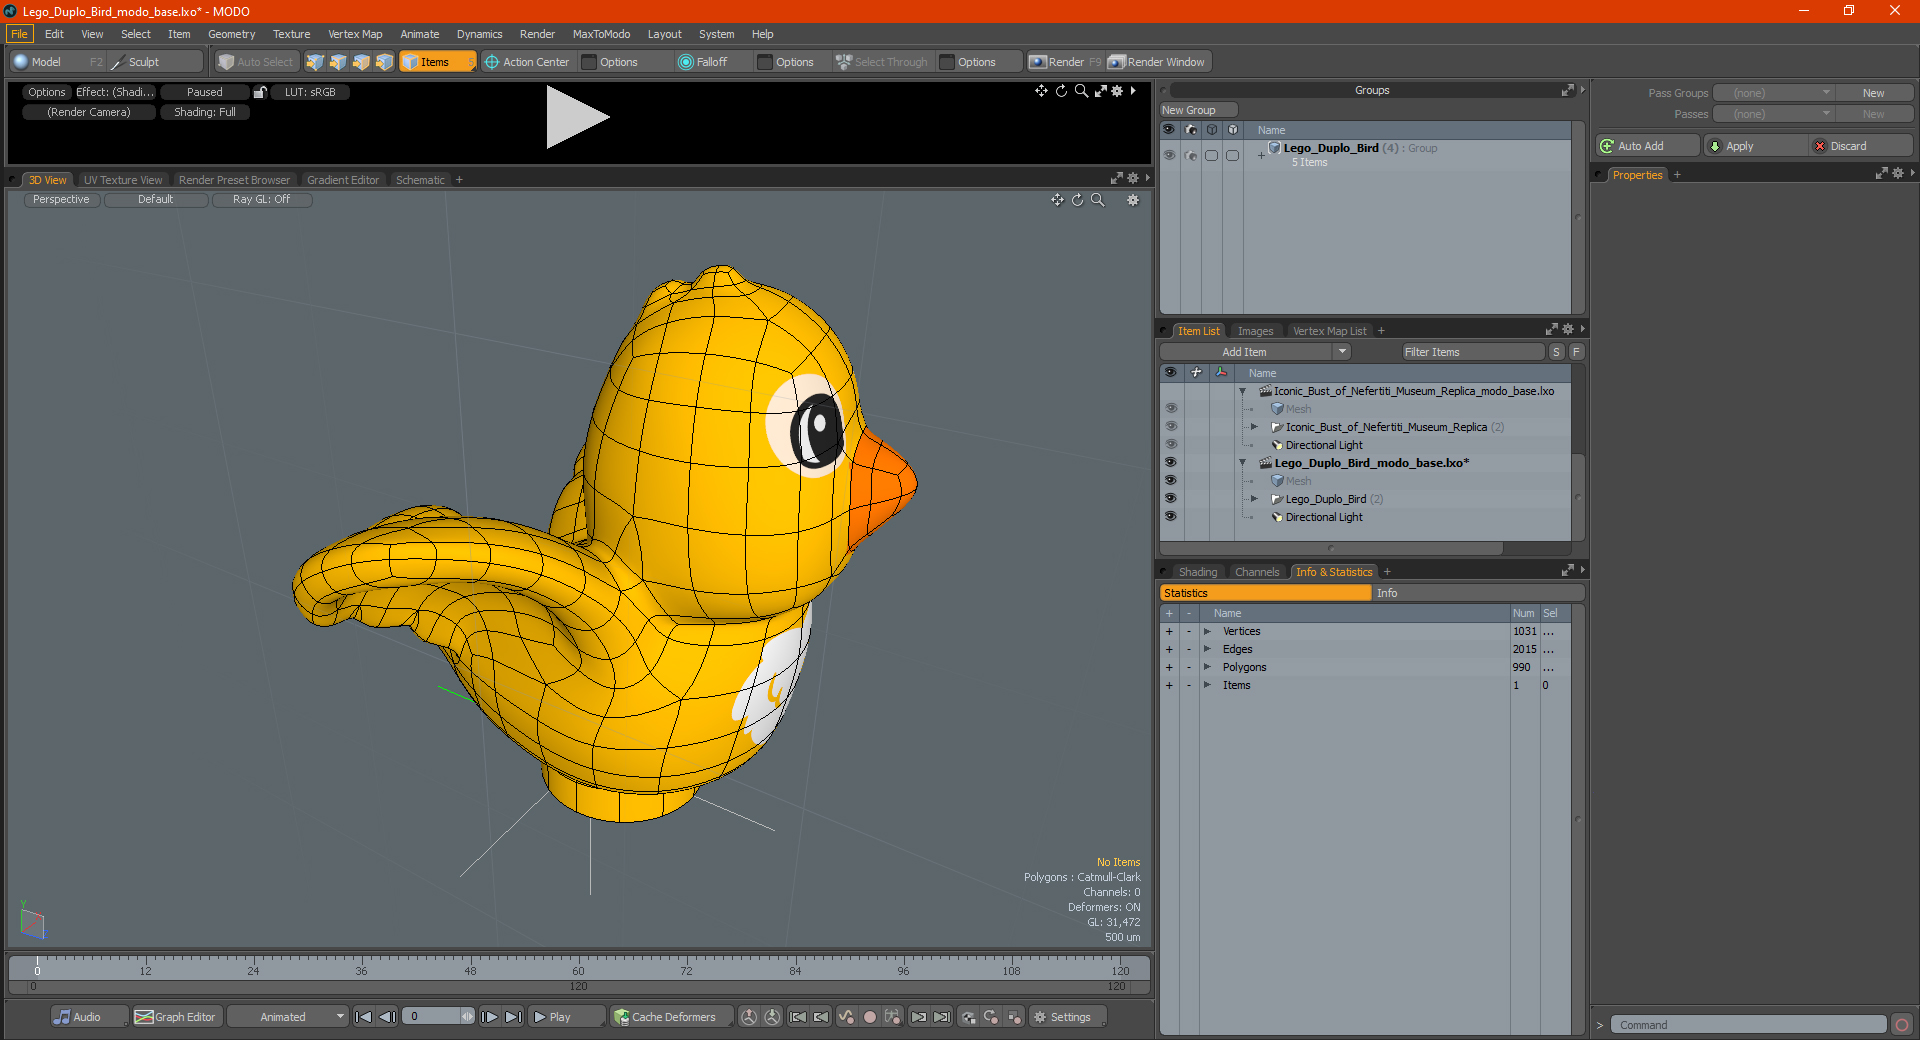Click command history record icon
1920x1040 pixels.
click(1902, 1025)
